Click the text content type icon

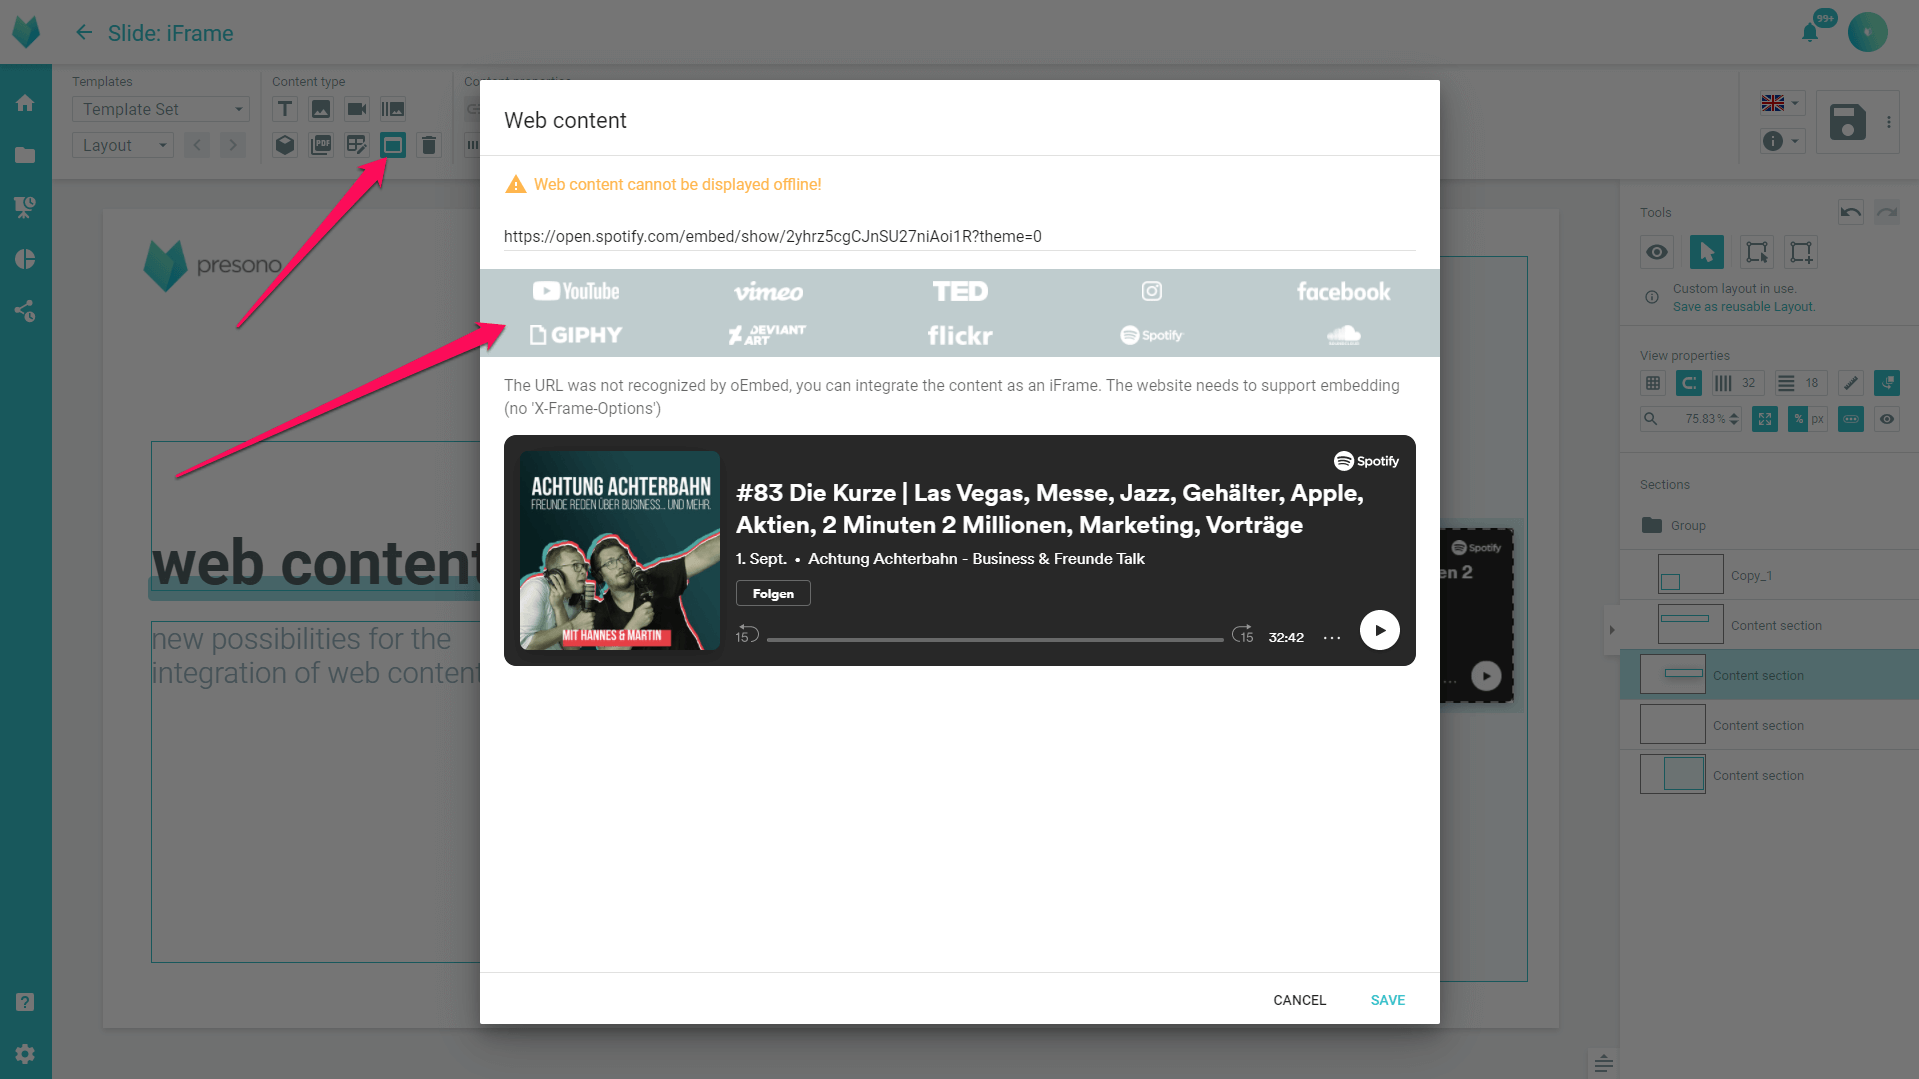[285, 109]
